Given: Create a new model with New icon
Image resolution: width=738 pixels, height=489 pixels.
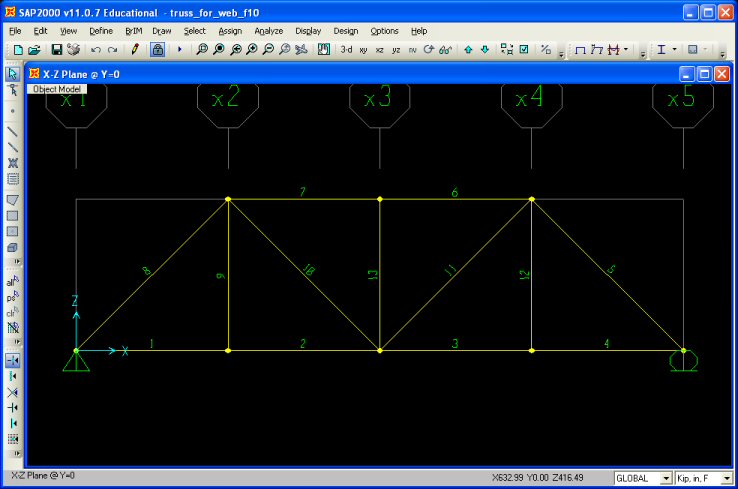Looking at the screenshot, I should pos(18,49).
